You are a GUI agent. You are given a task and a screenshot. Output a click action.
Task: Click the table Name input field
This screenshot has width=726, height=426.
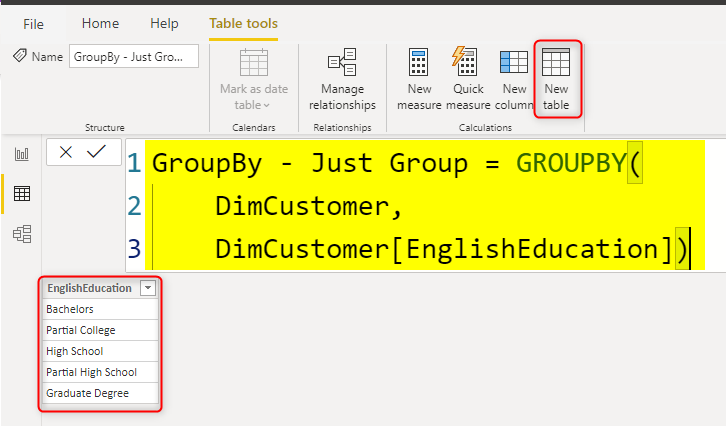pyautogui.click(x=134, y=56)
